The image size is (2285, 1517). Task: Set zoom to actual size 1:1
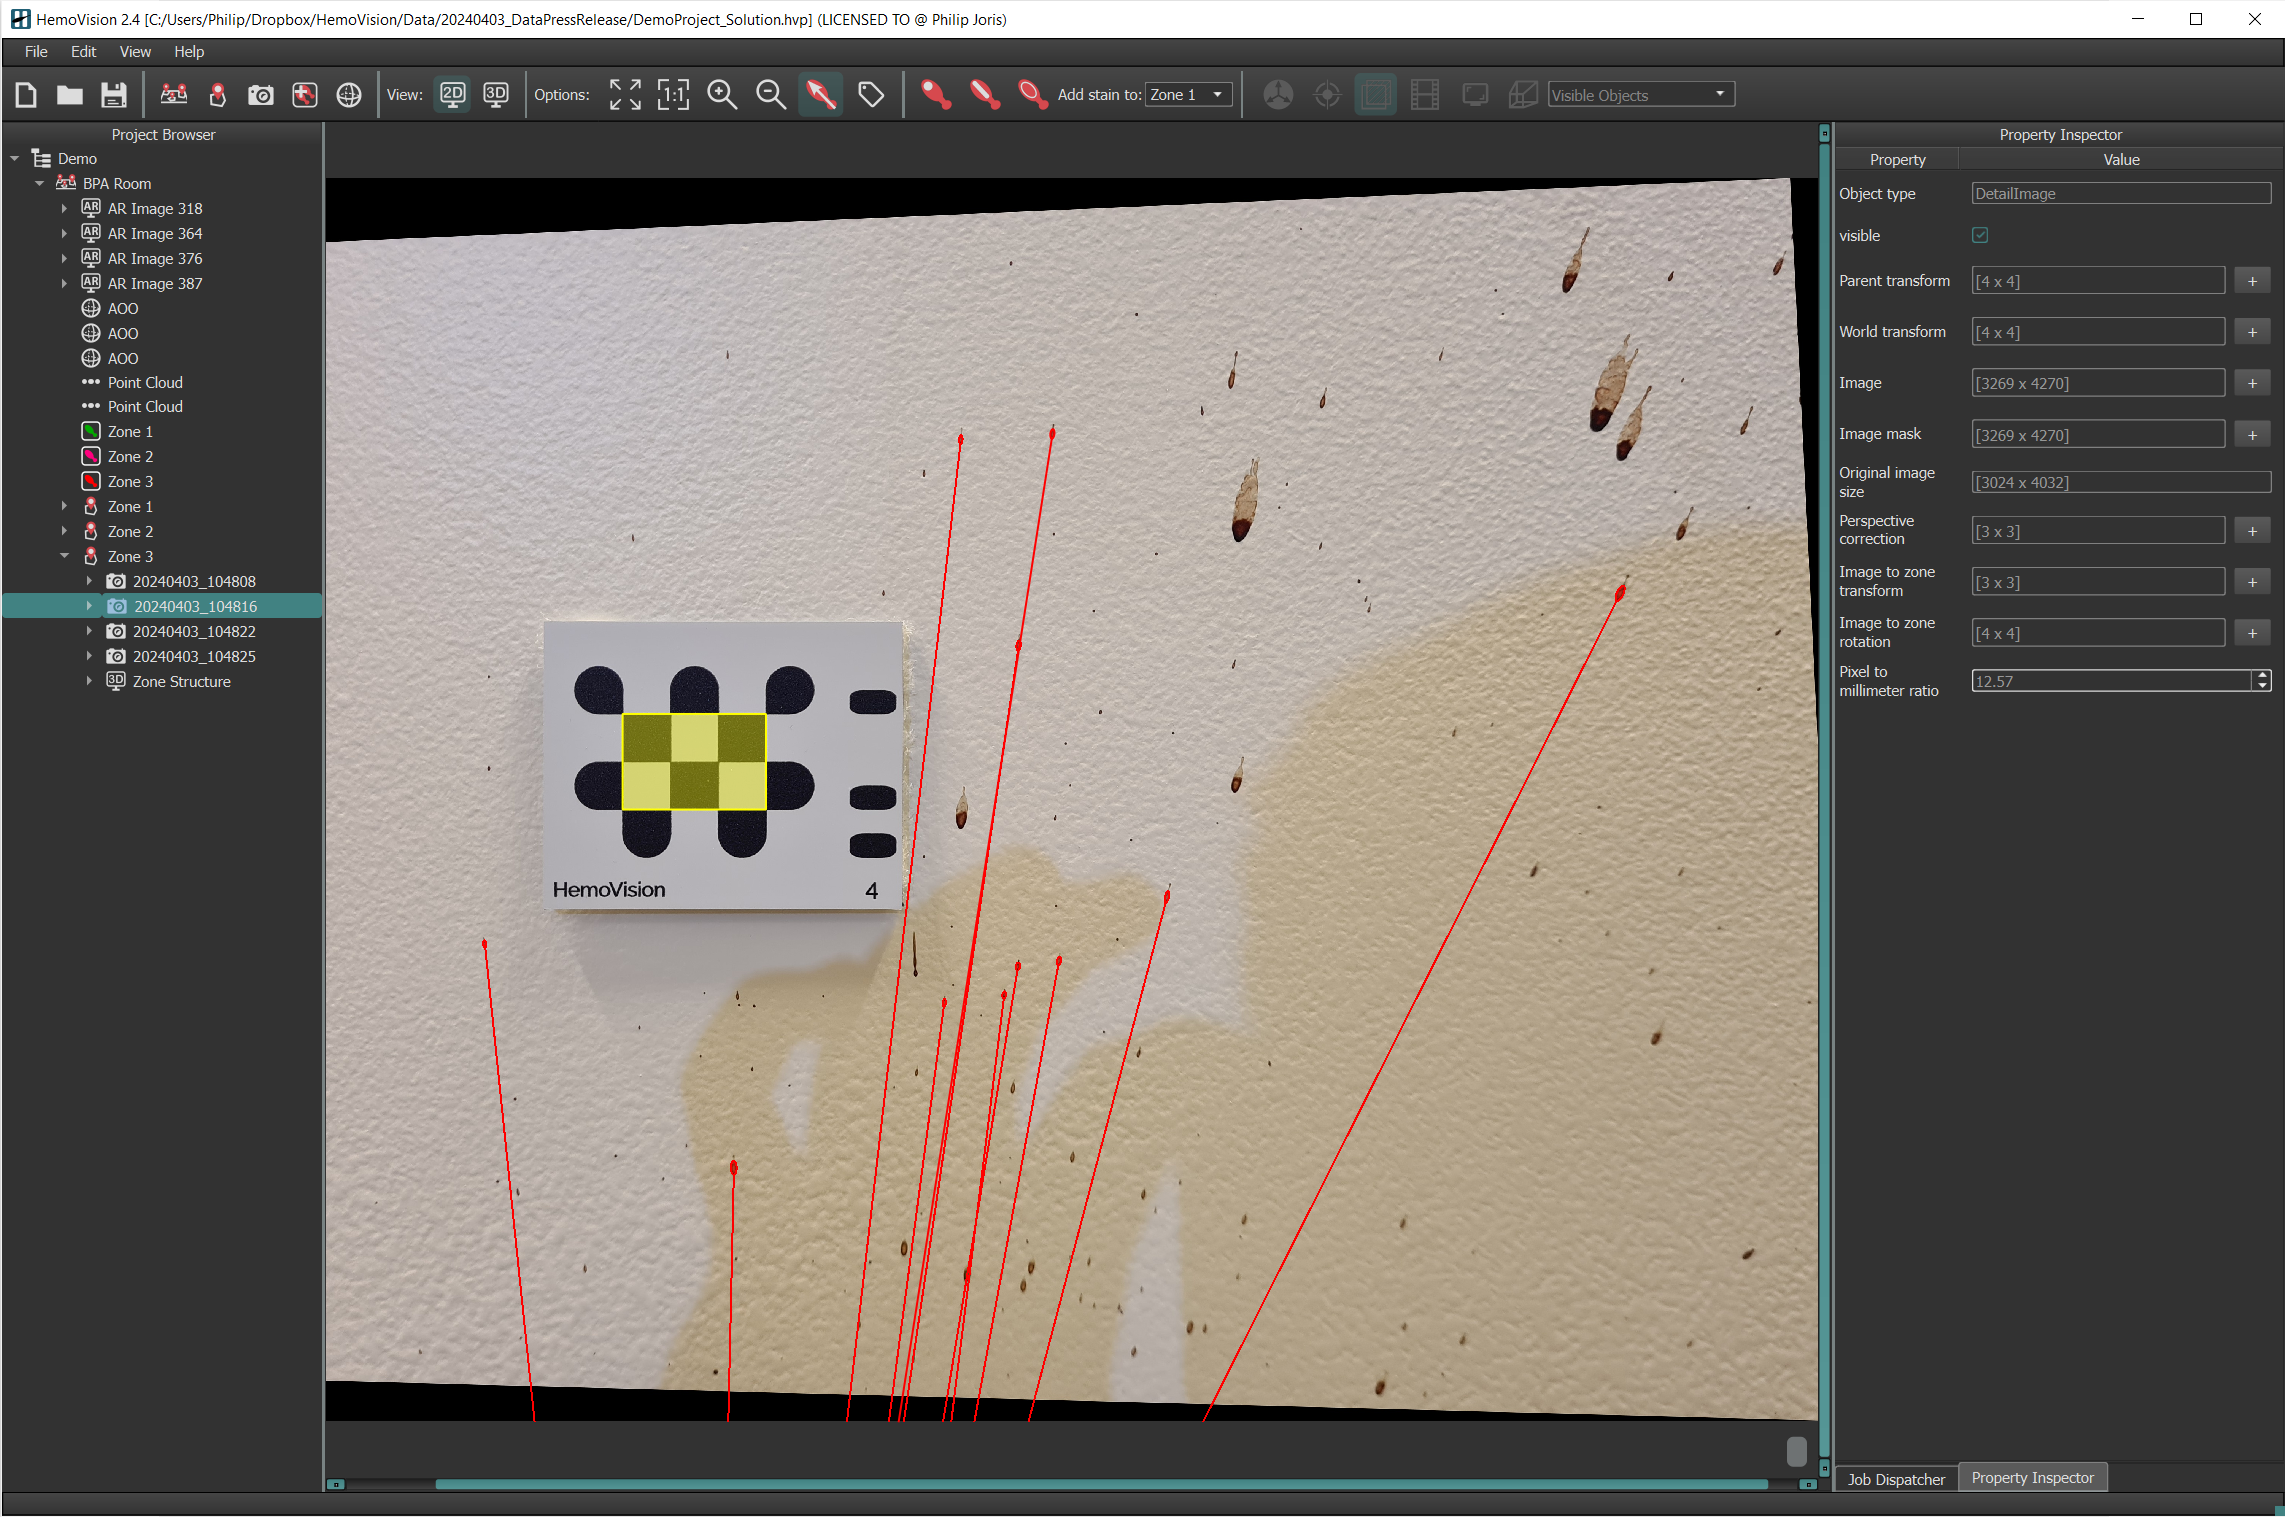(673, 95)
